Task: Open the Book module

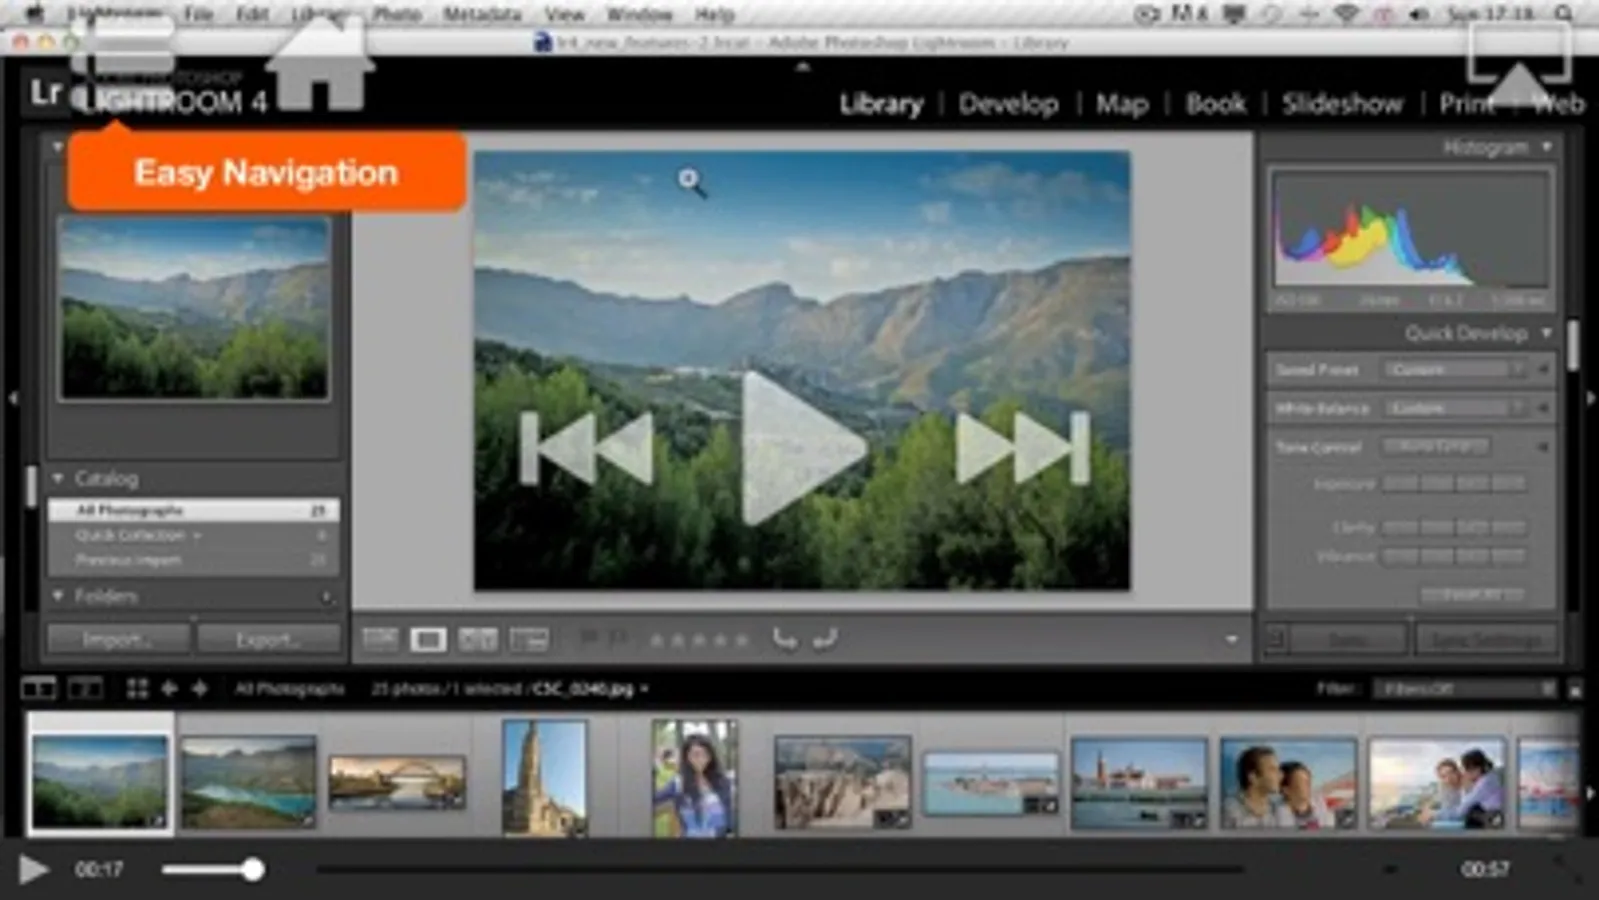Action: tap(1216, 104)
